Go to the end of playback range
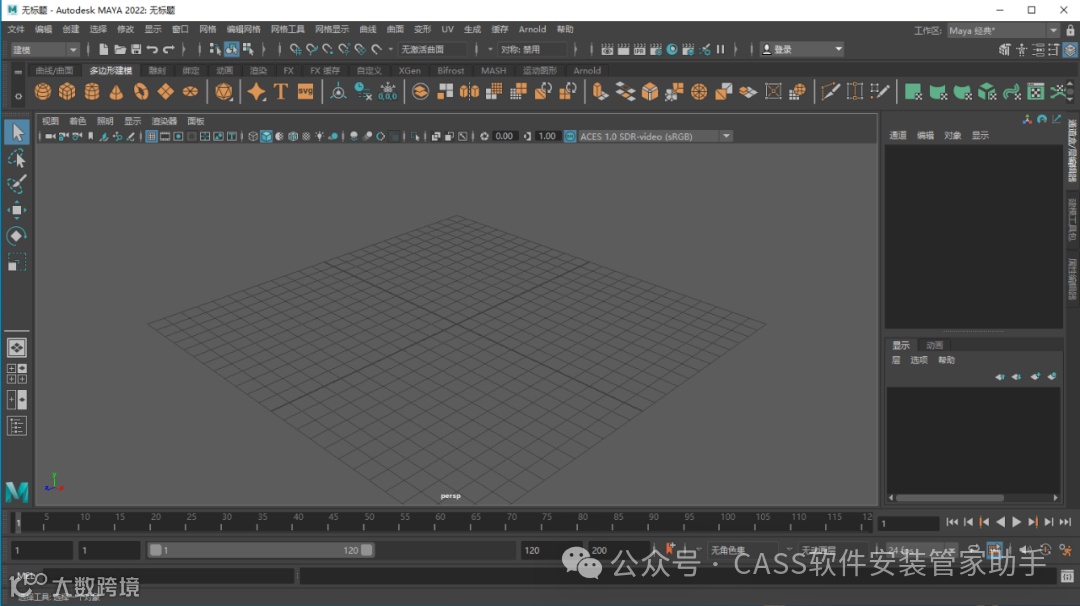Screen dimensions: 1080x606 (x=1065, y=523)
